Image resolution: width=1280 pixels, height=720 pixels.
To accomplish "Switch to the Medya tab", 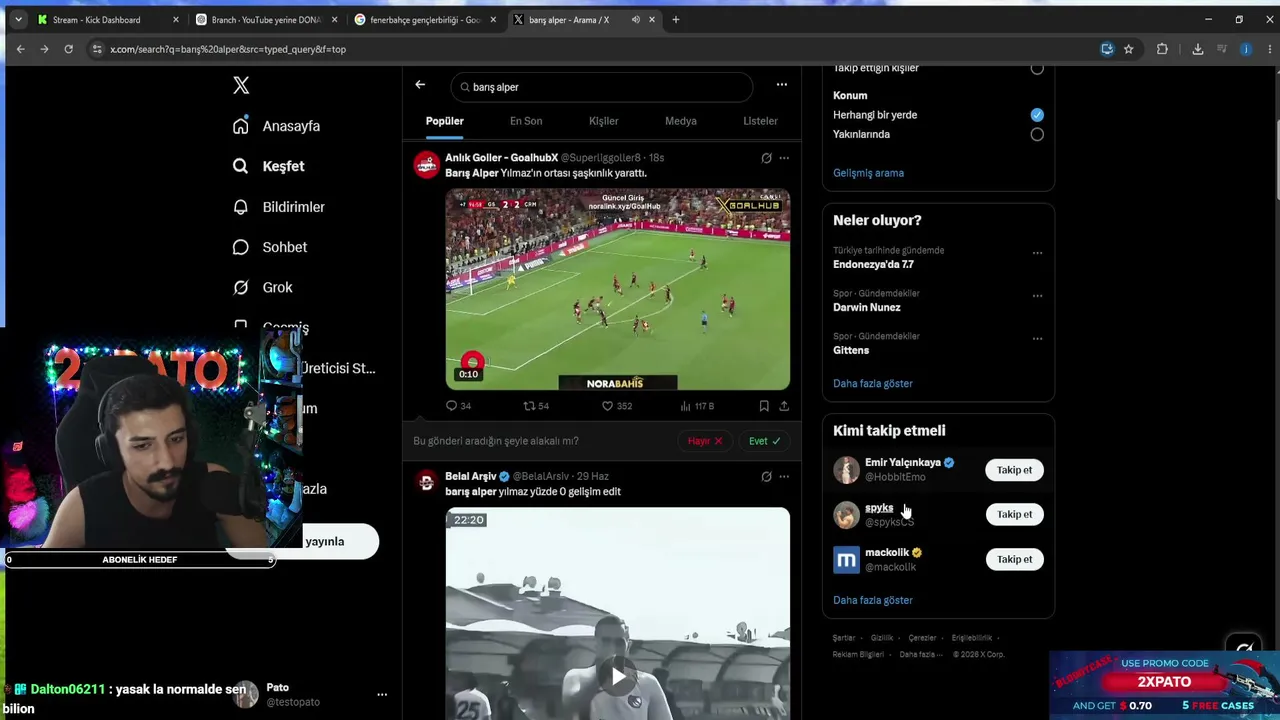I will pyautogui.click(x=681, y=121).
